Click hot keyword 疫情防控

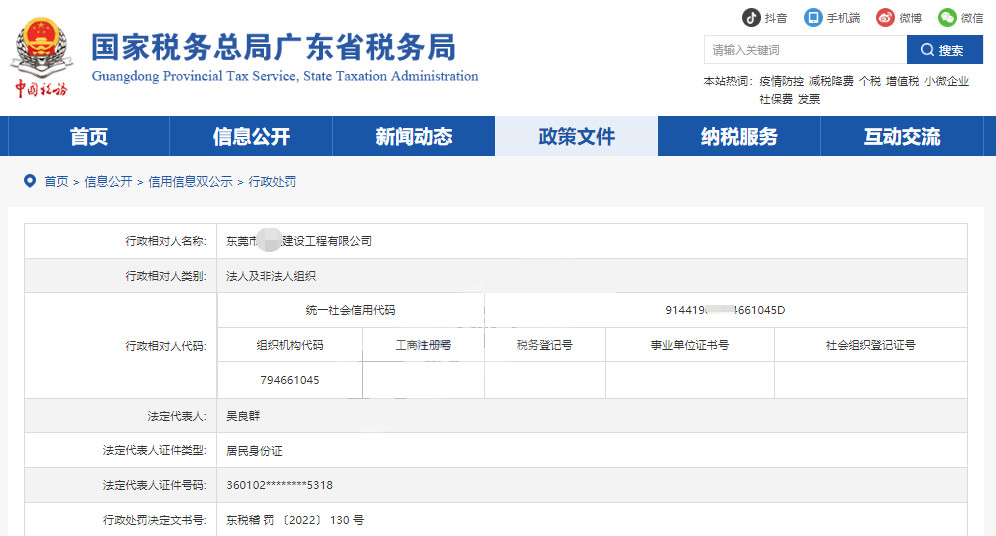click(x=781, y=81)
